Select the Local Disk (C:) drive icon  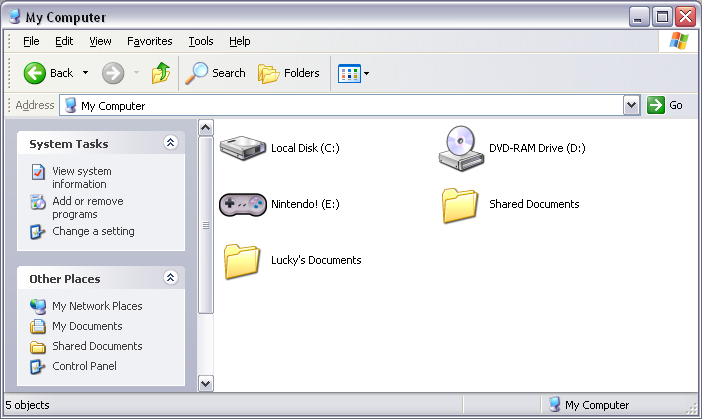[x=243, y=148]
